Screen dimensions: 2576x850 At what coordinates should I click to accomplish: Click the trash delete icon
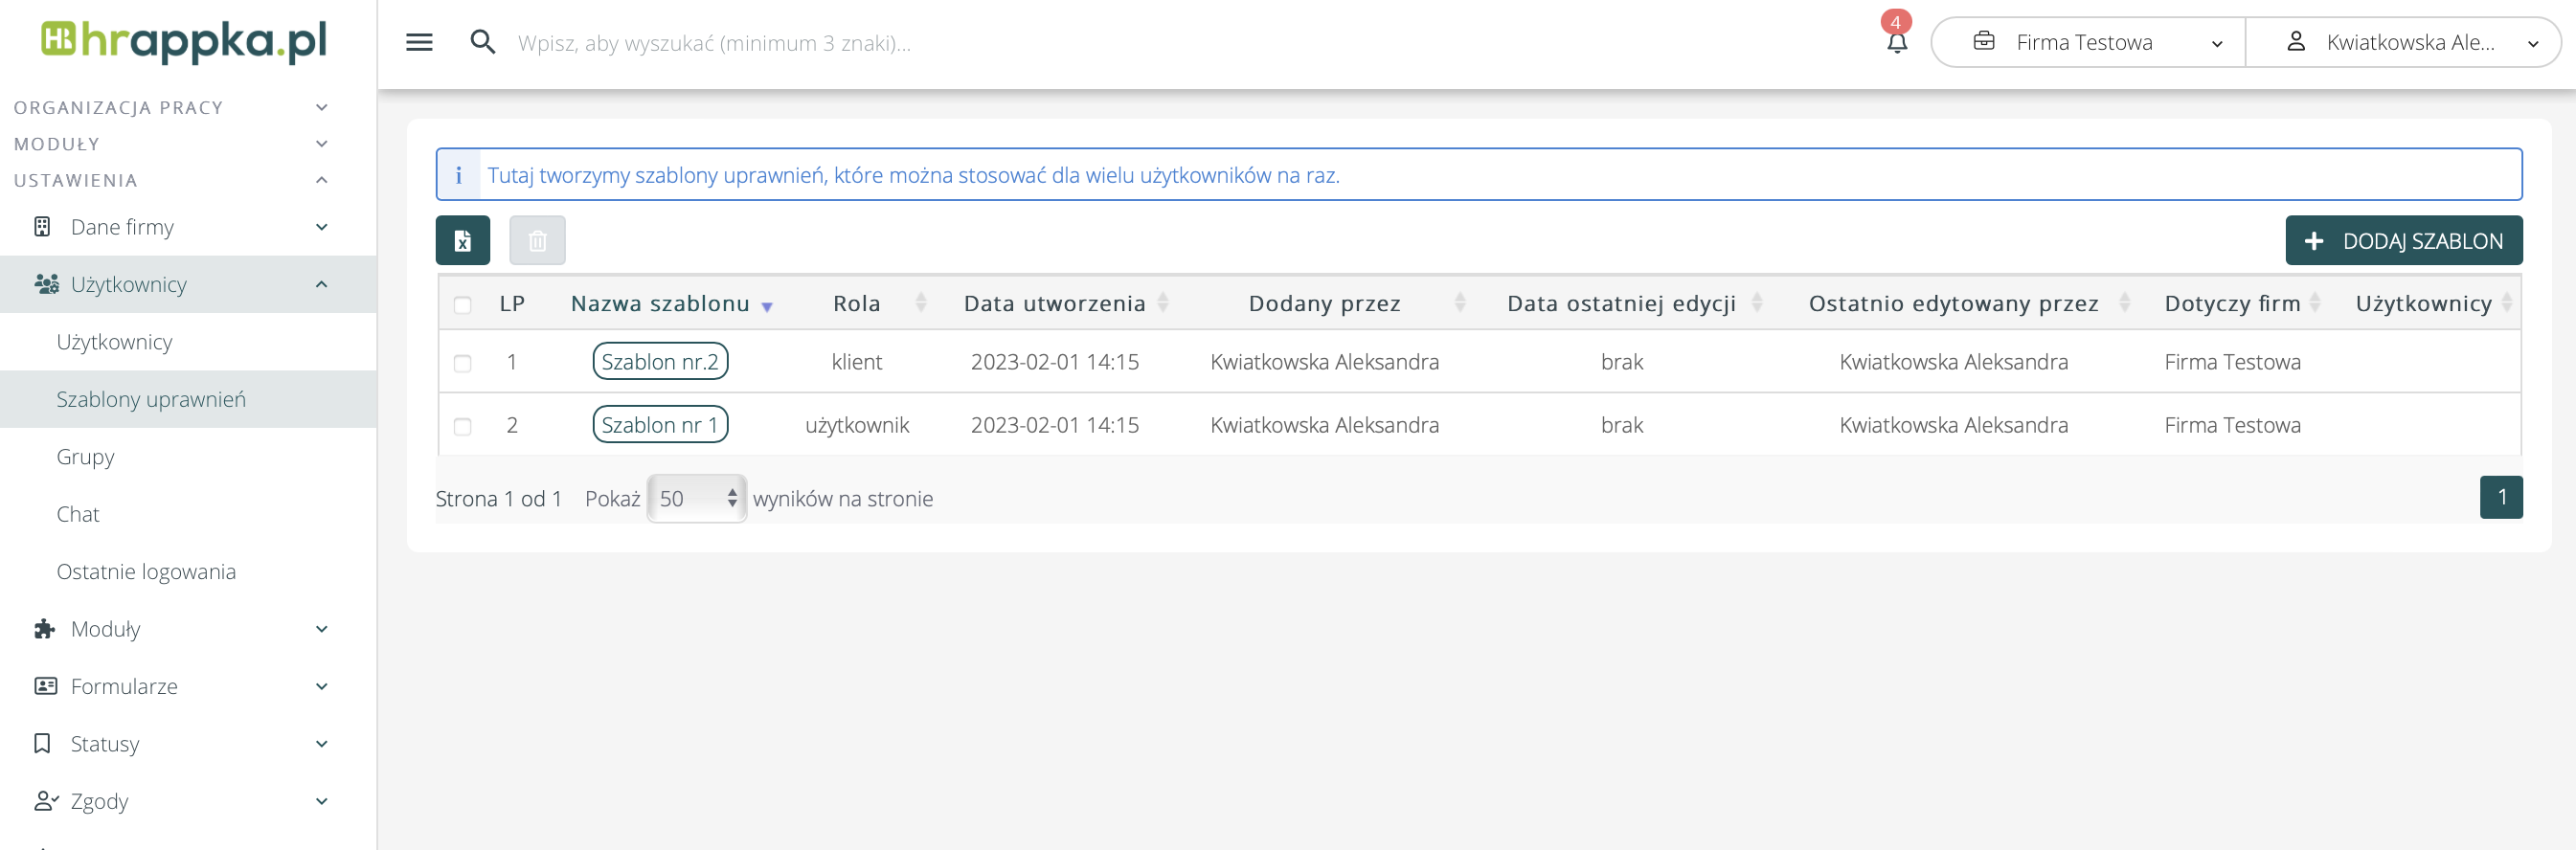[x=537, y=241]
